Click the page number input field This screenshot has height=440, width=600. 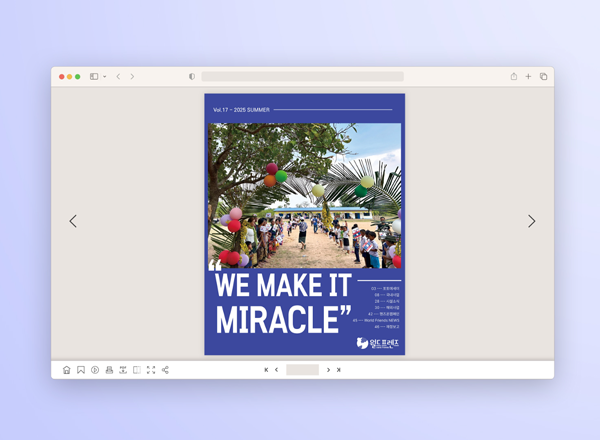302,370
